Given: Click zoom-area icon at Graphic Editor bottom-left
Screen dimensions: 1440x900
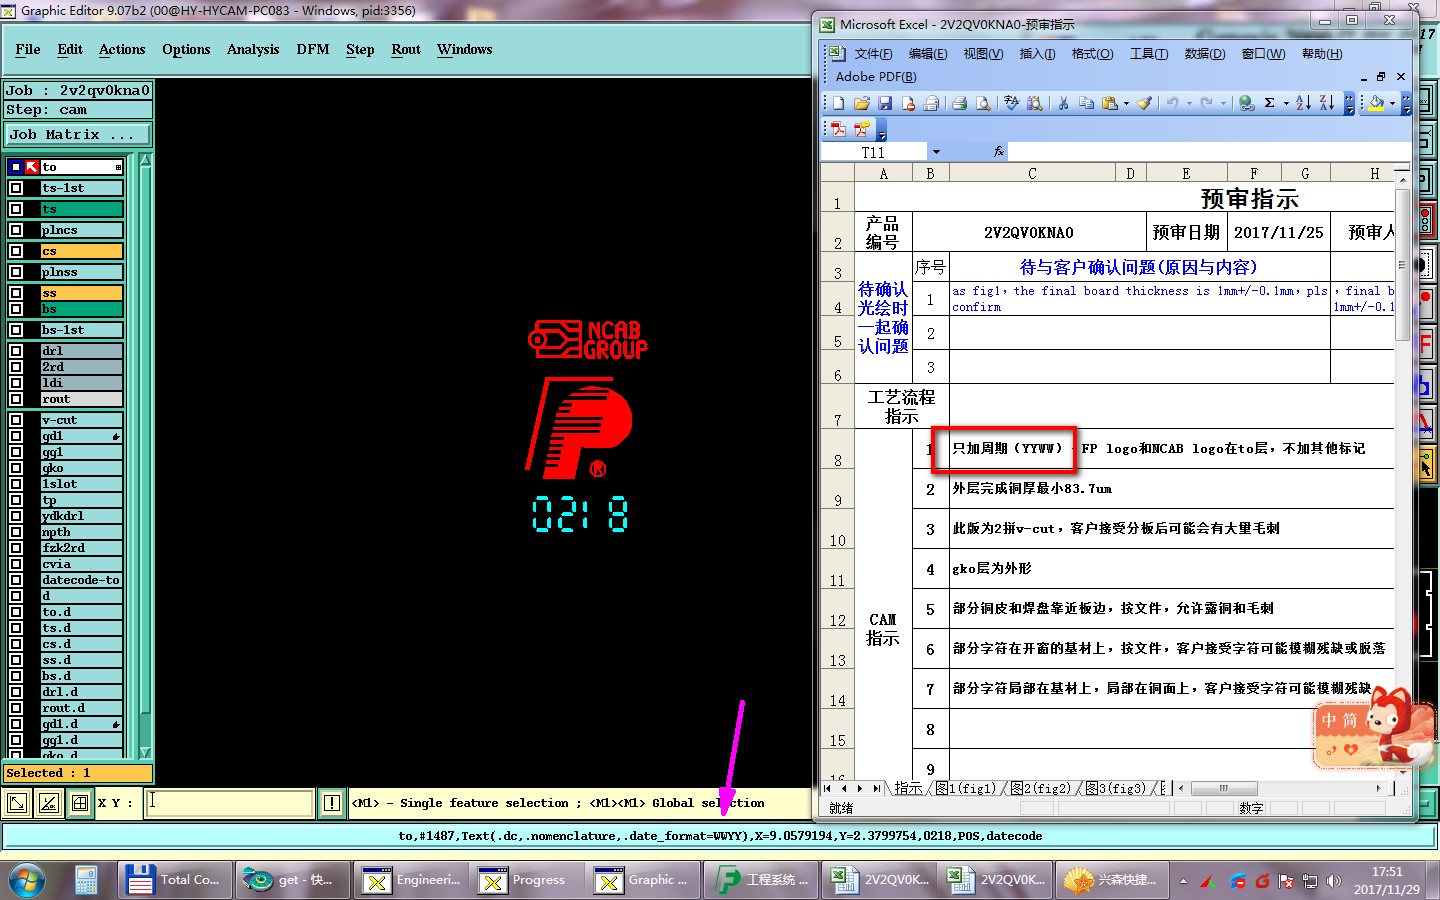Looking at the screenshot, I should 17,802.
